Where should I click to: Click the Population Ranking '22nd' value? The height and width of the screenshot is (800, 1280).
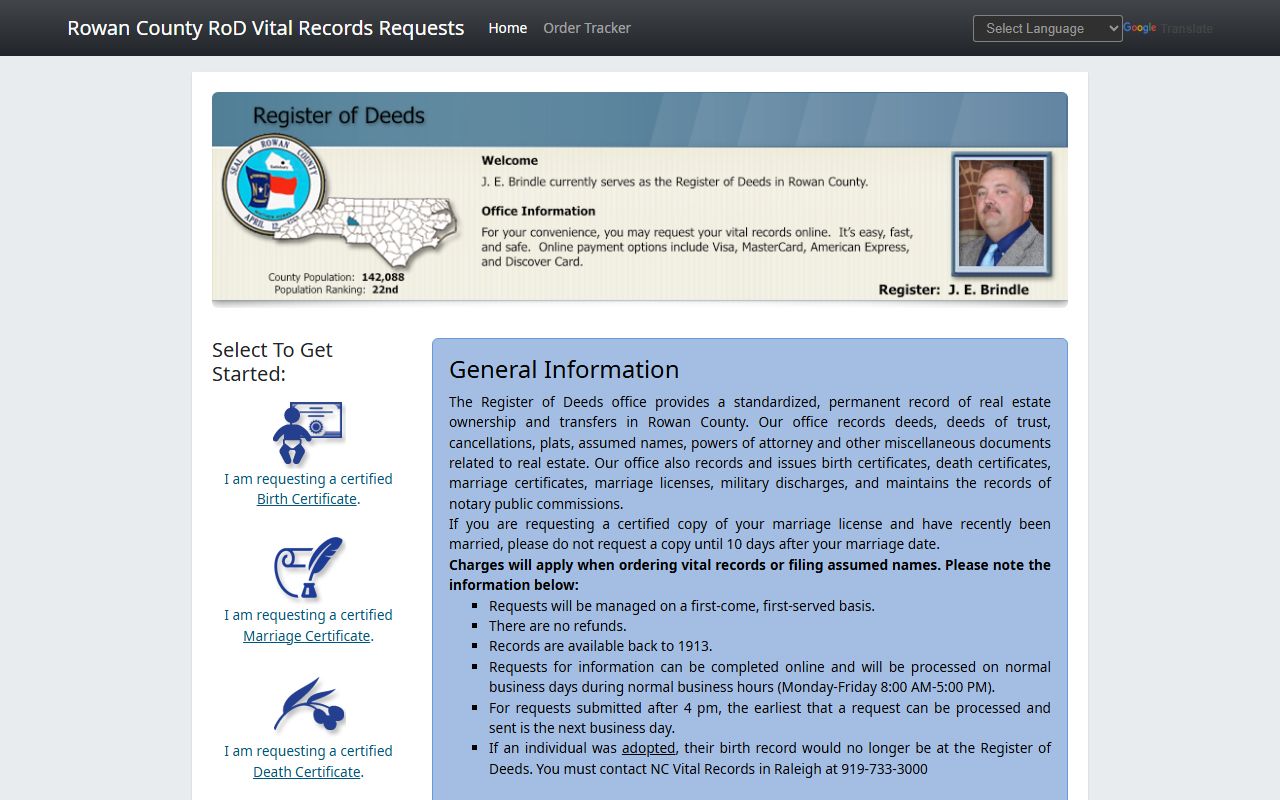384,290
